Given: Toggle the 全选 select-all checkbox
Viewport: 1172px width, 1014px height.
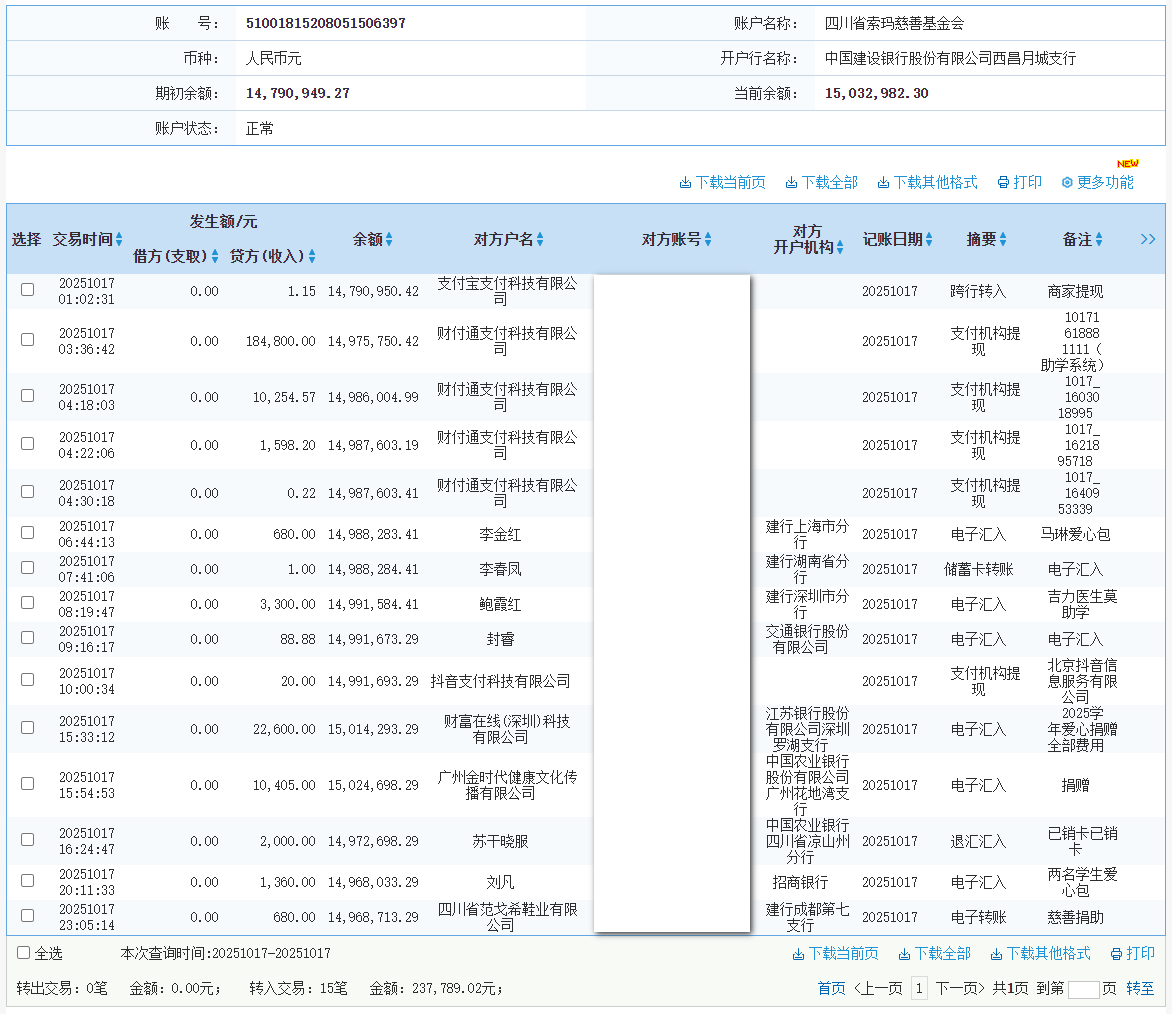Looking at the screenshot, I should (x=21, y=953).
